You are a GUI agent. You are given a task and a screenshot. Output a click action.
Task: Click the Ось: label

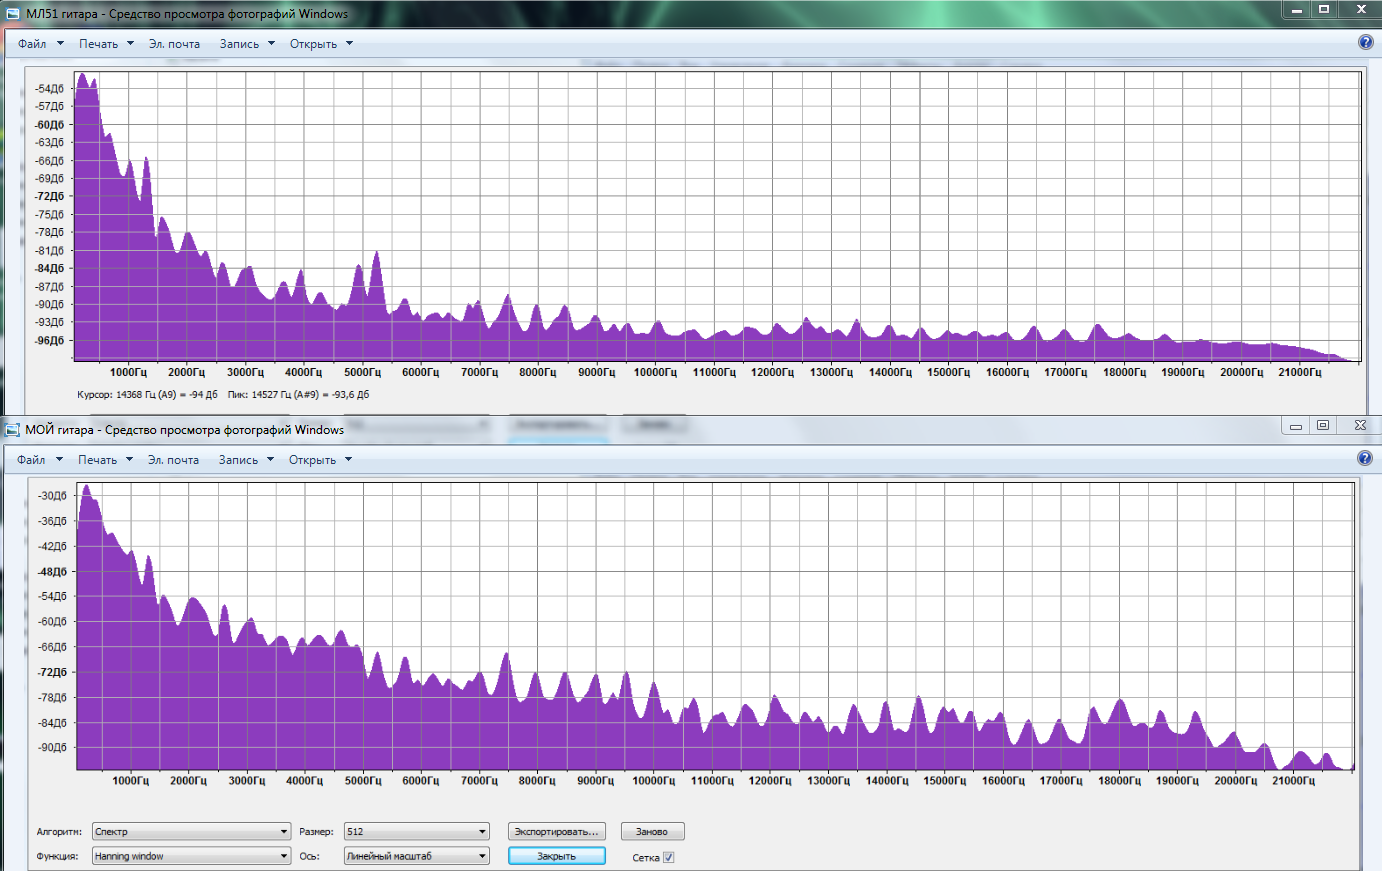[x=309, y=857]
